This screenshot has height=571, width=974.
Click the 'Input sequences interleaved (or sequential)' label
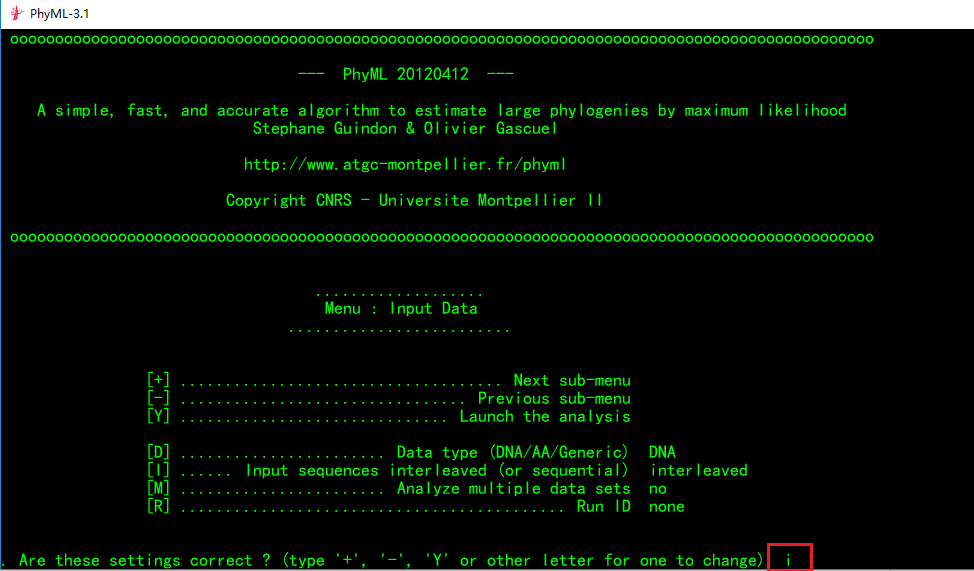click(x=437, y=470)
